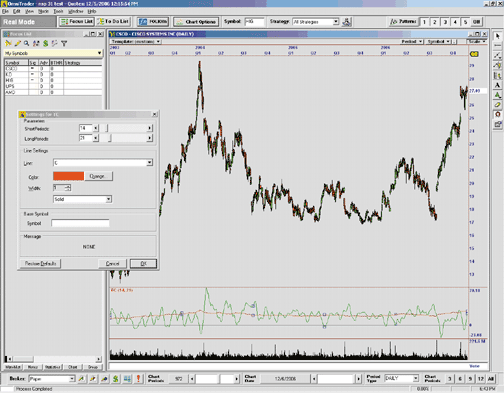Click the magnifier icon in Focus List

tap(26, 43)
